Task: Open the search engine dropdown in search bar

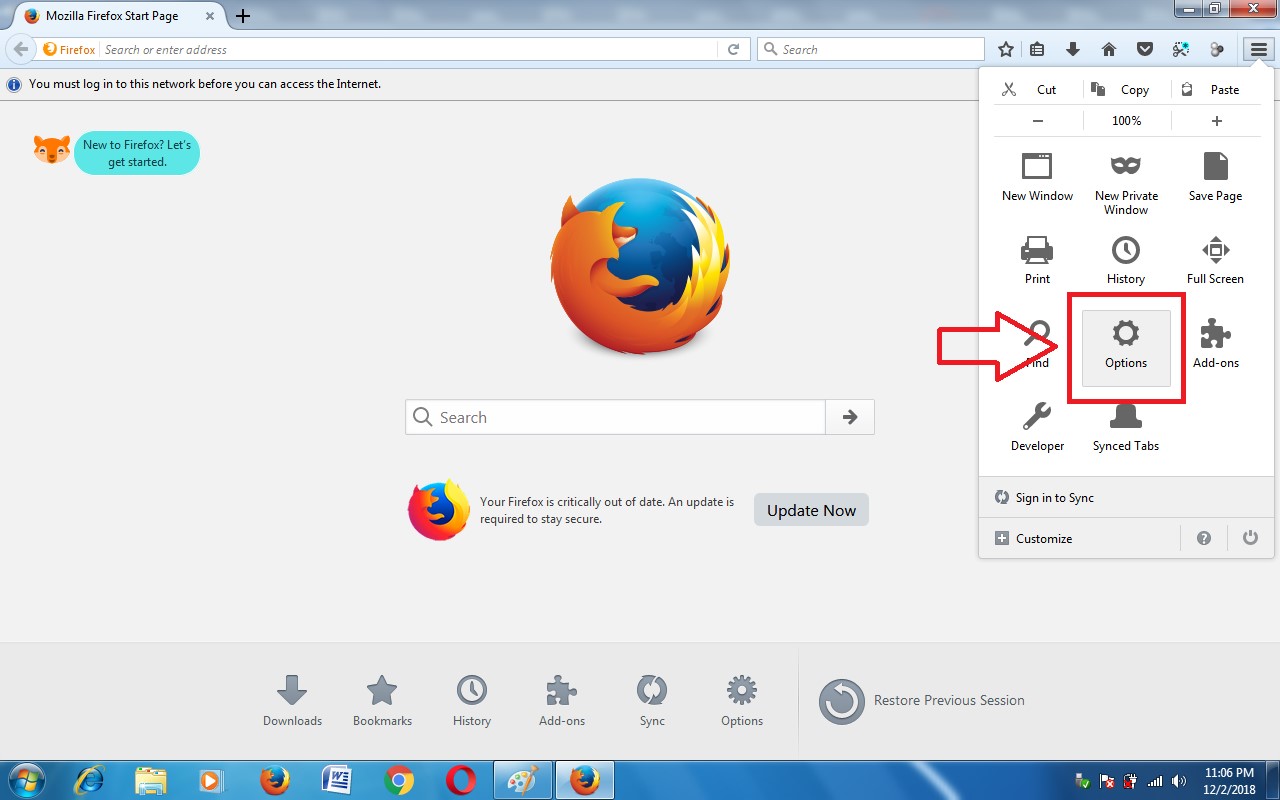Action: tap(770, 48)
